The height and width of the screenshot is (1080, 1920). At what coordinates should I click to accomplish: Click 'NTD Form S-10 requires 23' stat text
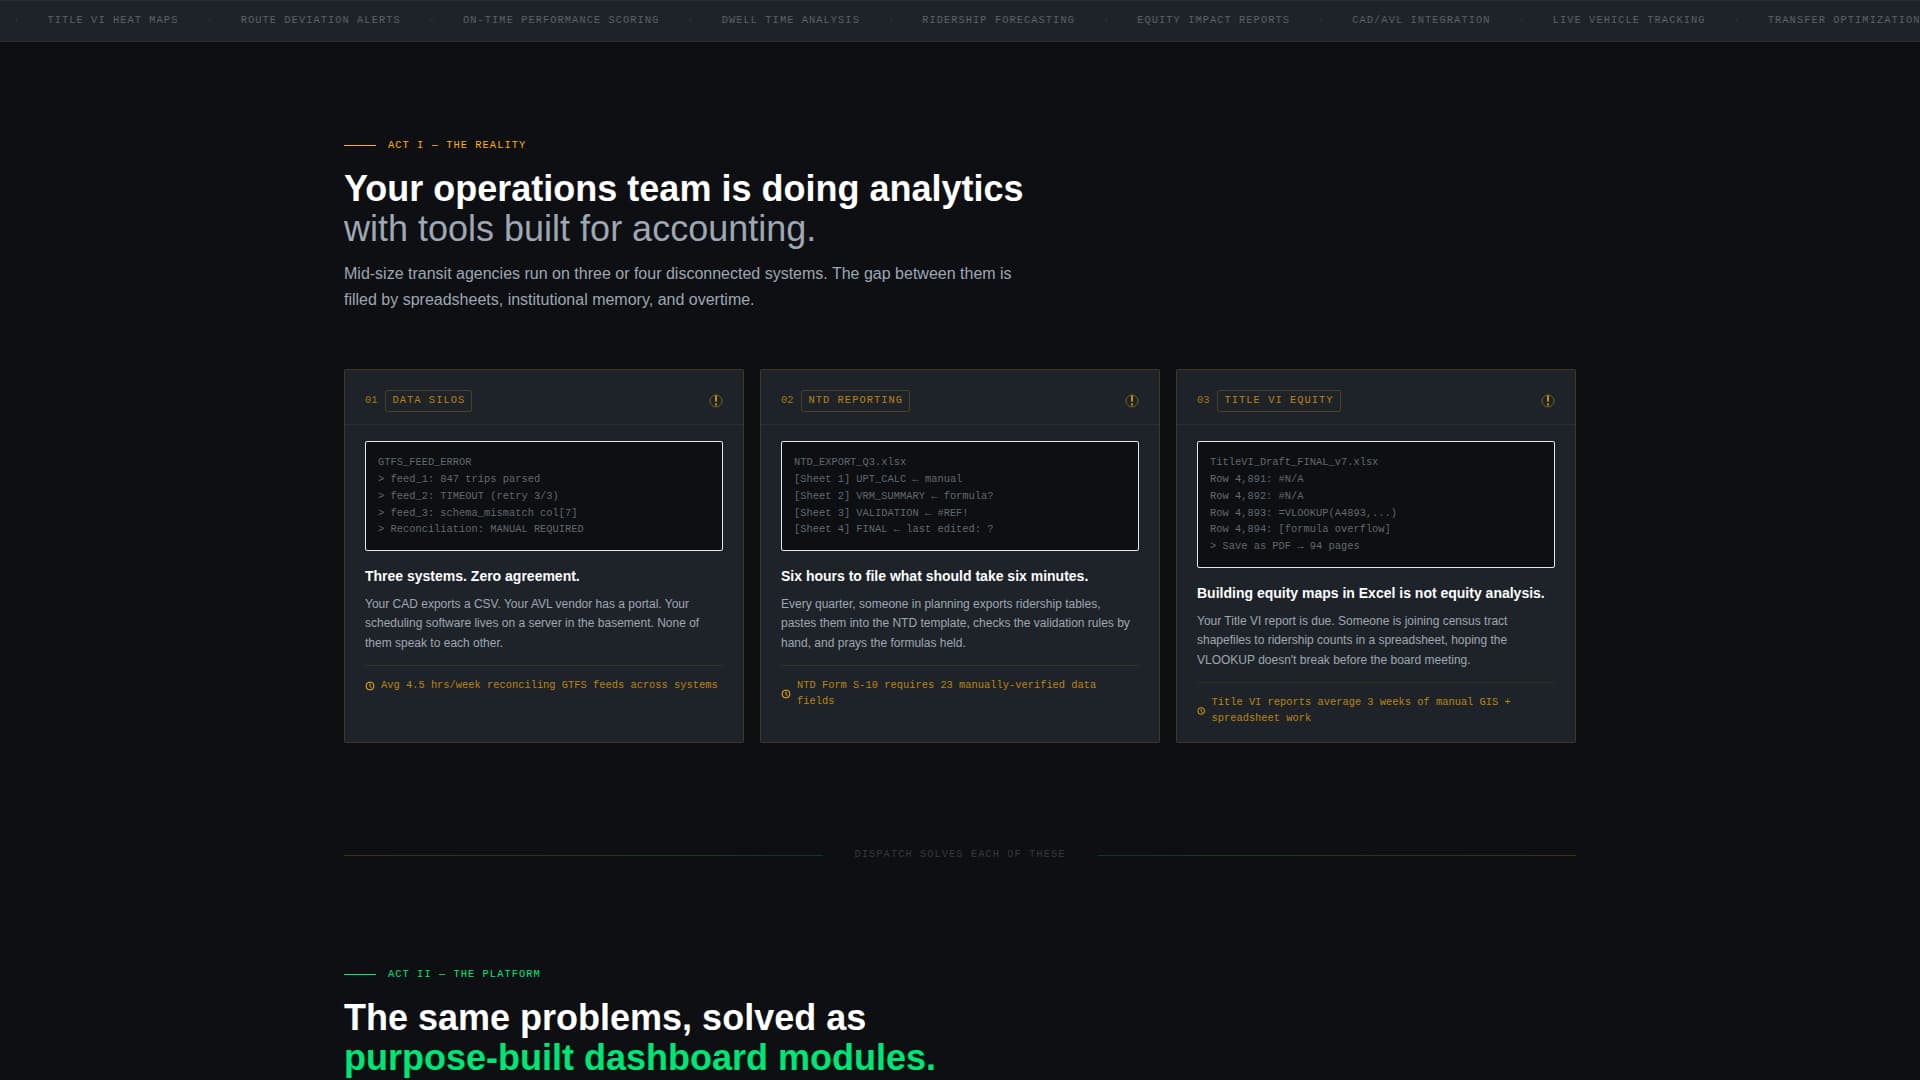tap(946, 693)
